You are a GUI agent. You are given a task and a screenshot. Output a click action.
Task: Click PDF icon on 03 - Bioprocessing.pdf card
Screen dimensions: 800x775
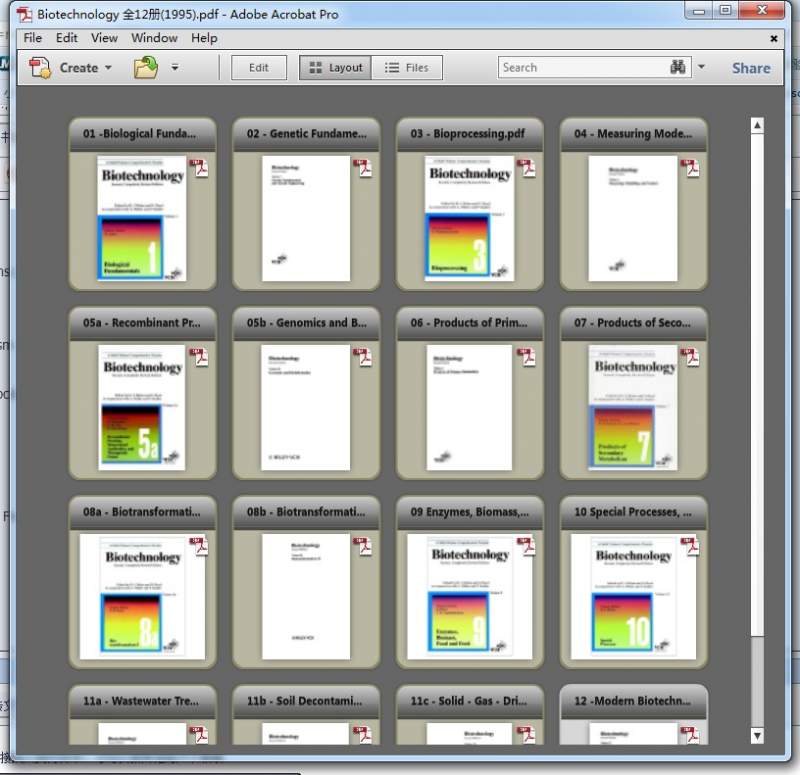click(x=527, y=168)
